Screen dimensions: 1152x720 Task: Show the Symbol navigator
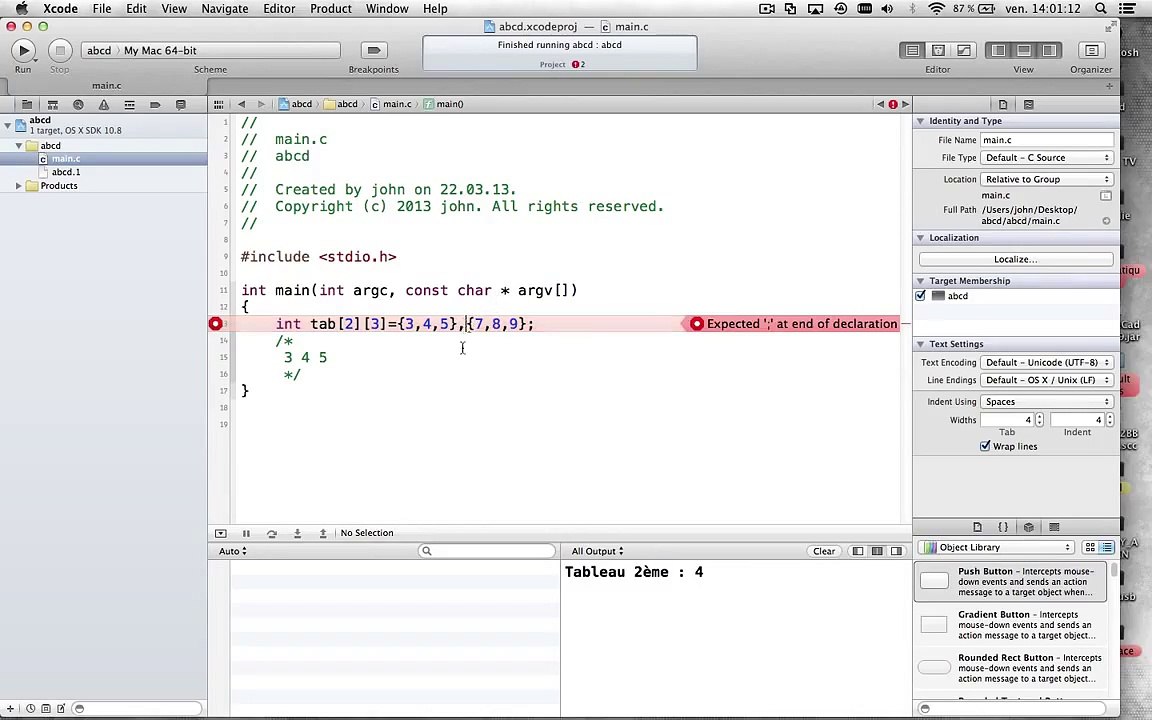(53, 104)
